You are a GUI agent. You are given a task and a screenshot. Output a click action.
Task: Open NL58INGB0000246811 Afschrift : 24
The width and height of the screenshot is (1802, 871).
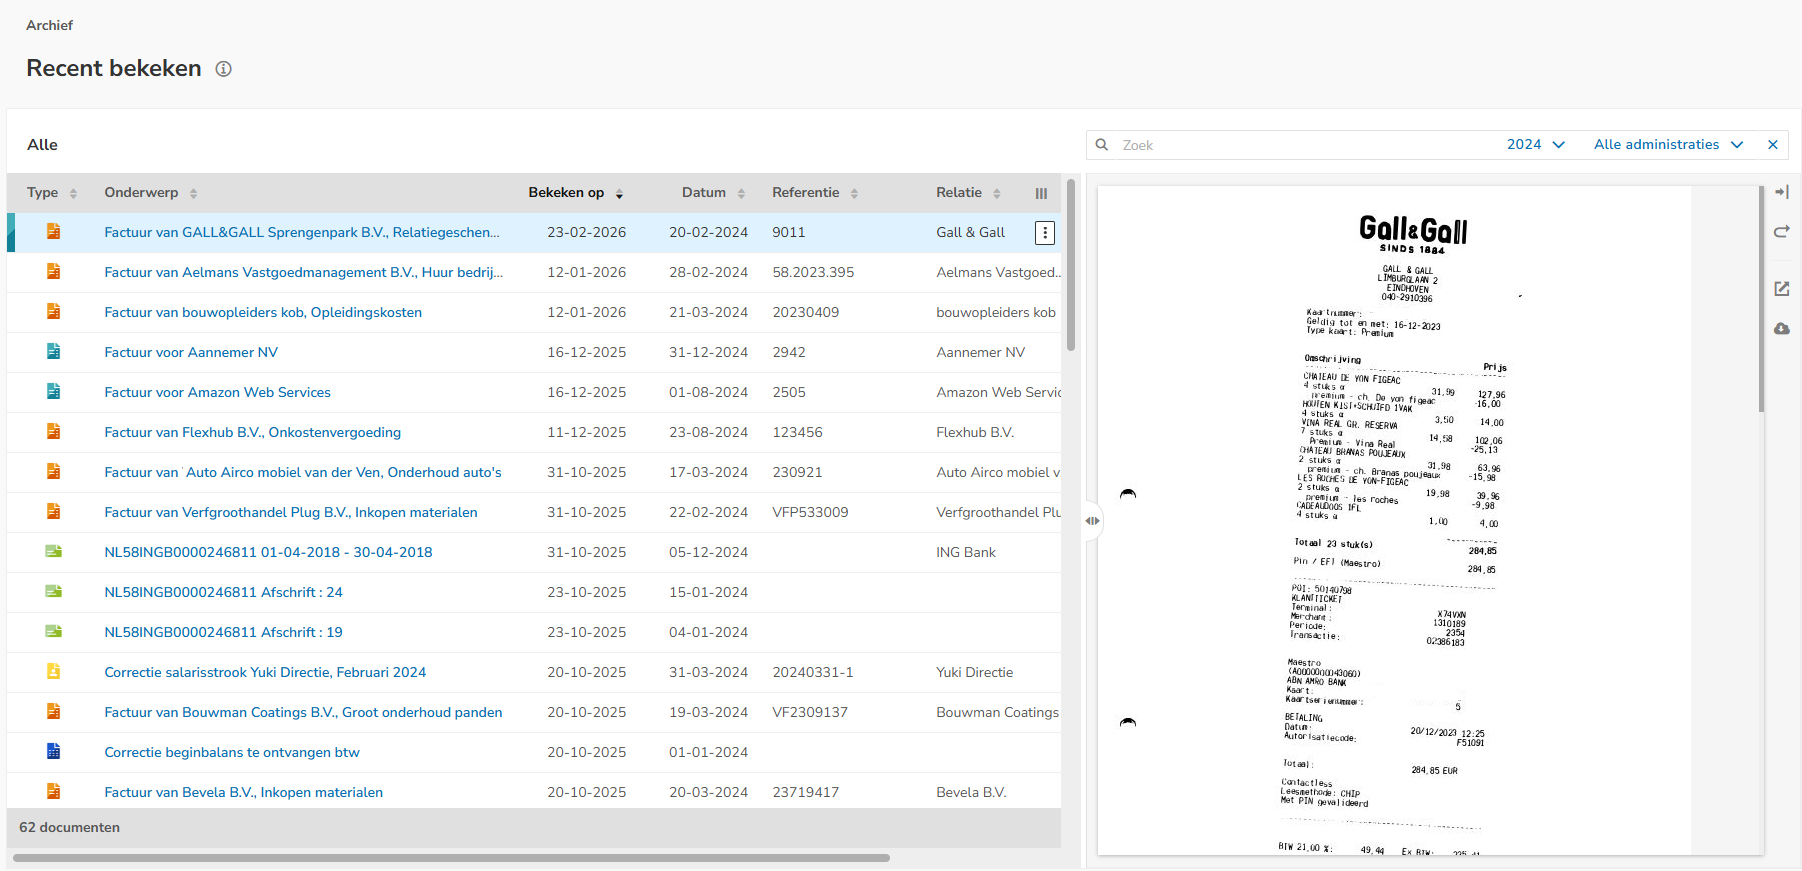[x=223, y=593]
